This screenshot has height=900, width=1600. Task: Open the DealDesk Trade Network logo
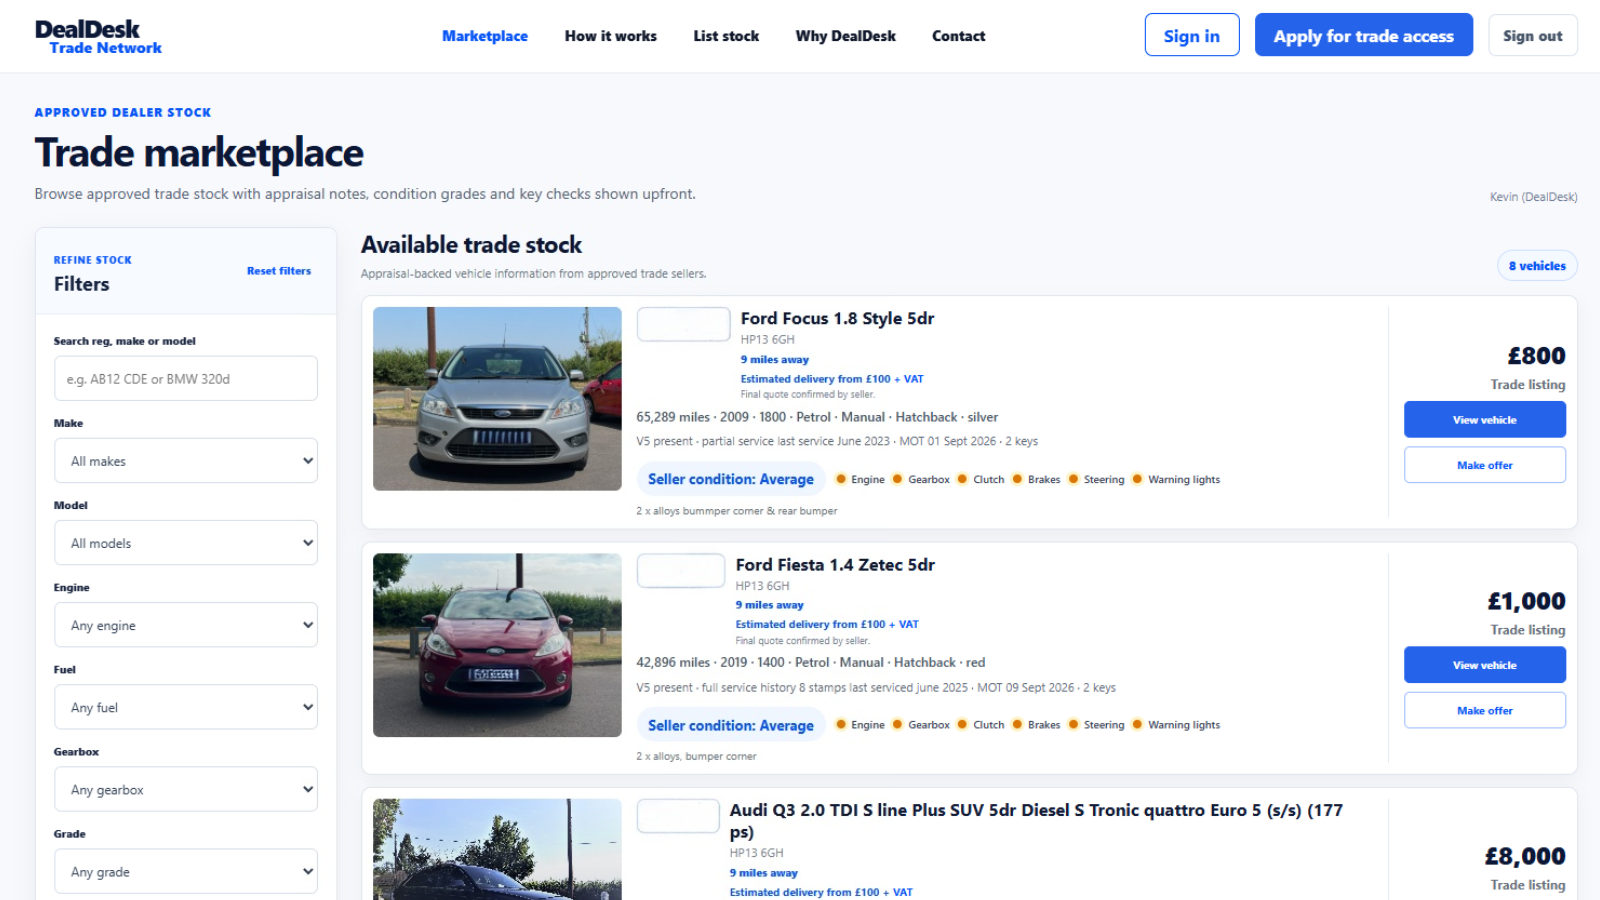pyautogui.click(x=98, y=37)
